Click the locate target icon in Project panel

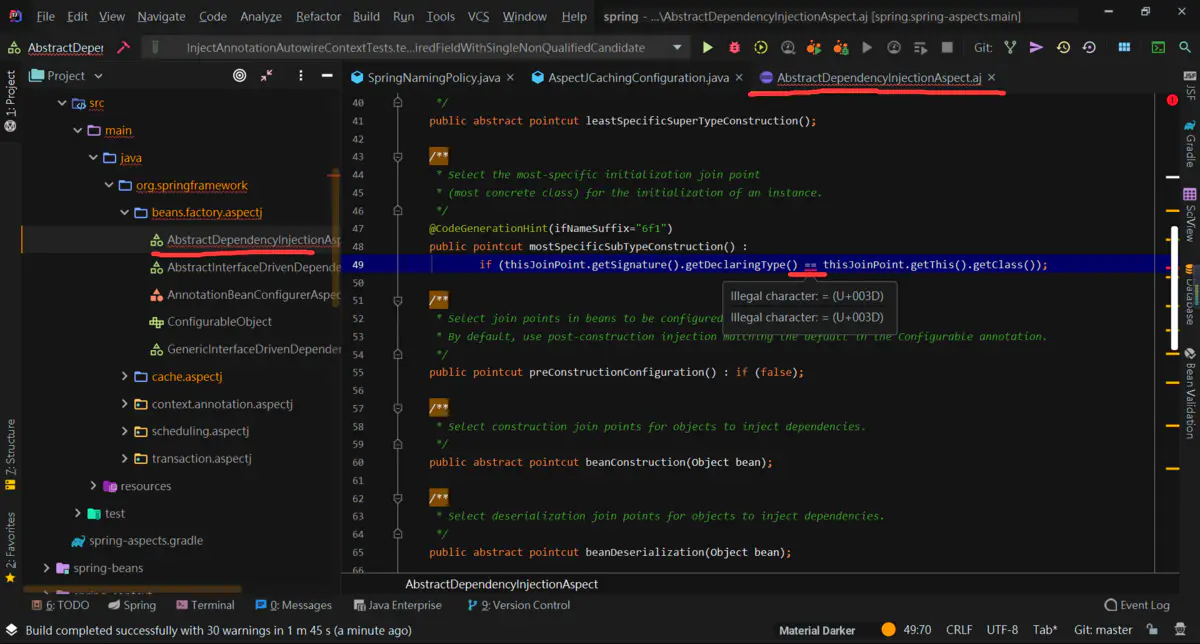pyautogui.click(x=240, y=76)
